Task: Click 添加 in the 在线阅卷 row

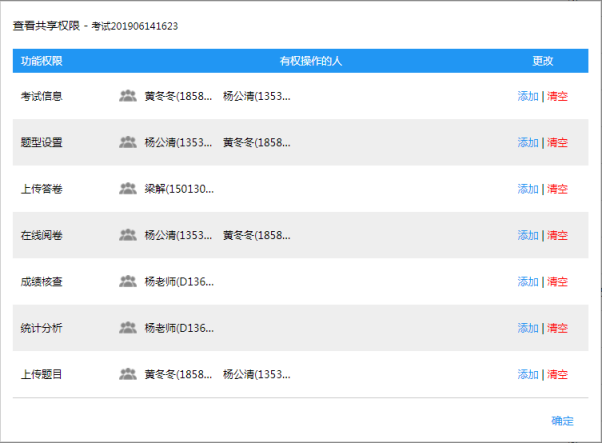Action: (527, 235)
